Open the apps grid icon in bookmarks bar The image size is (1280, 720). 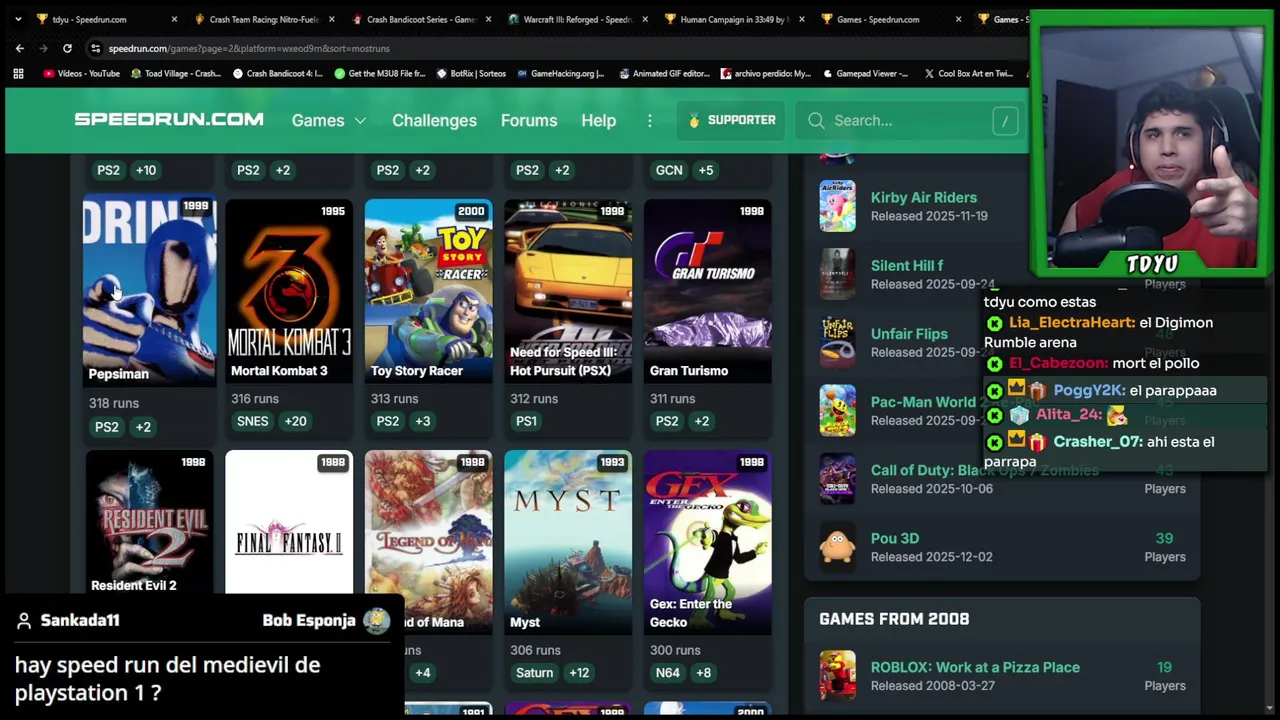[18, 73]
